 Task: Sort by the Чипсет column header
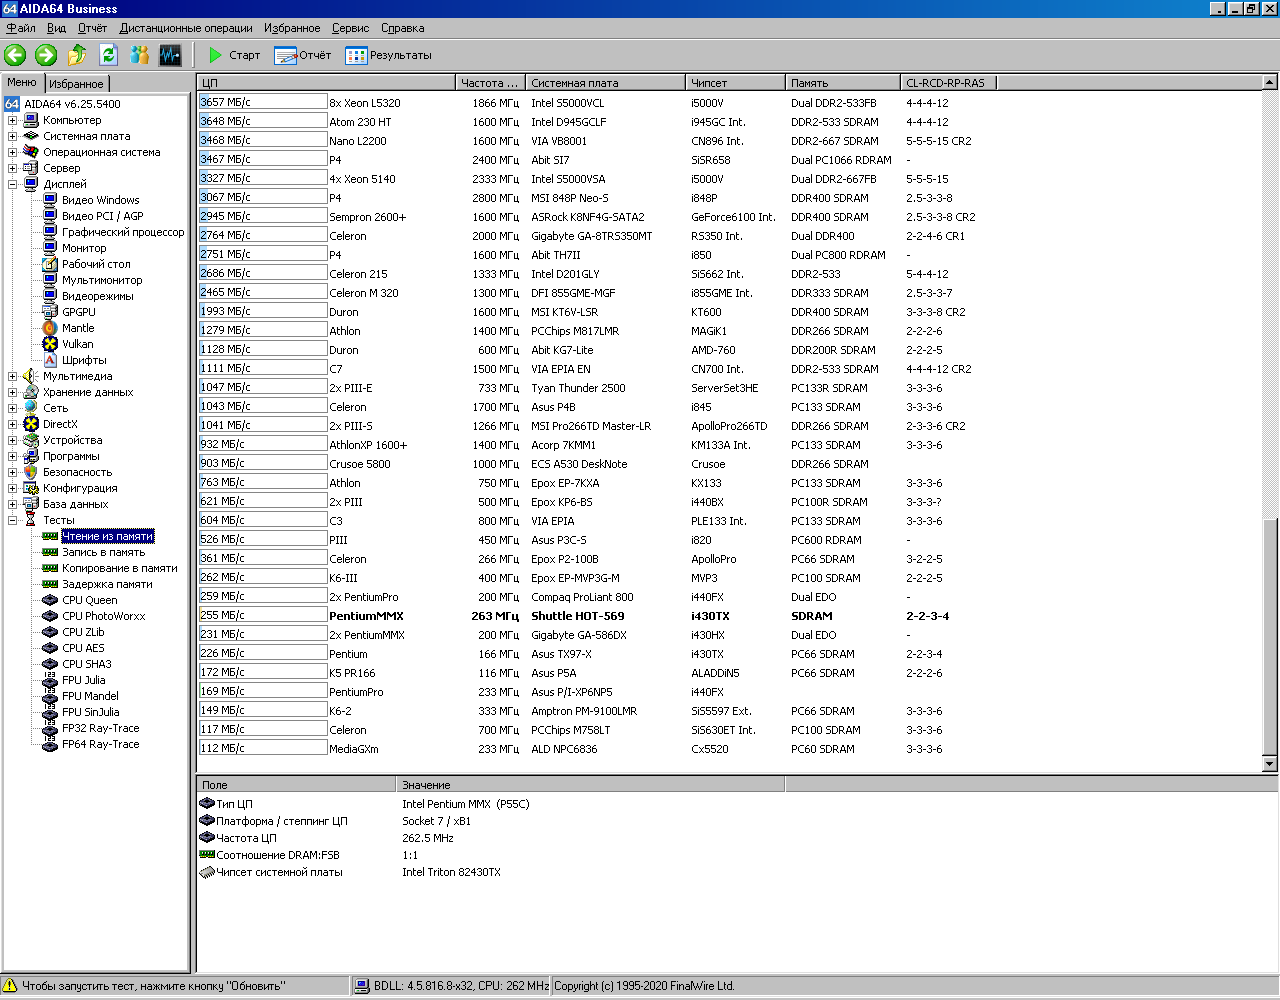coord(736,83)
